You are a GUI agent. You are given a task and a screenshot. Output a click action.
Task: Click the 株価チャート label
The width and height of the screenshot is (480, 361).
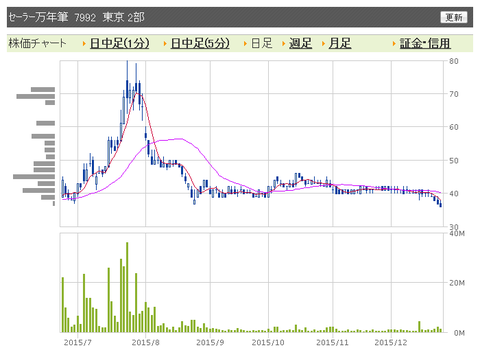click(37, 43)
